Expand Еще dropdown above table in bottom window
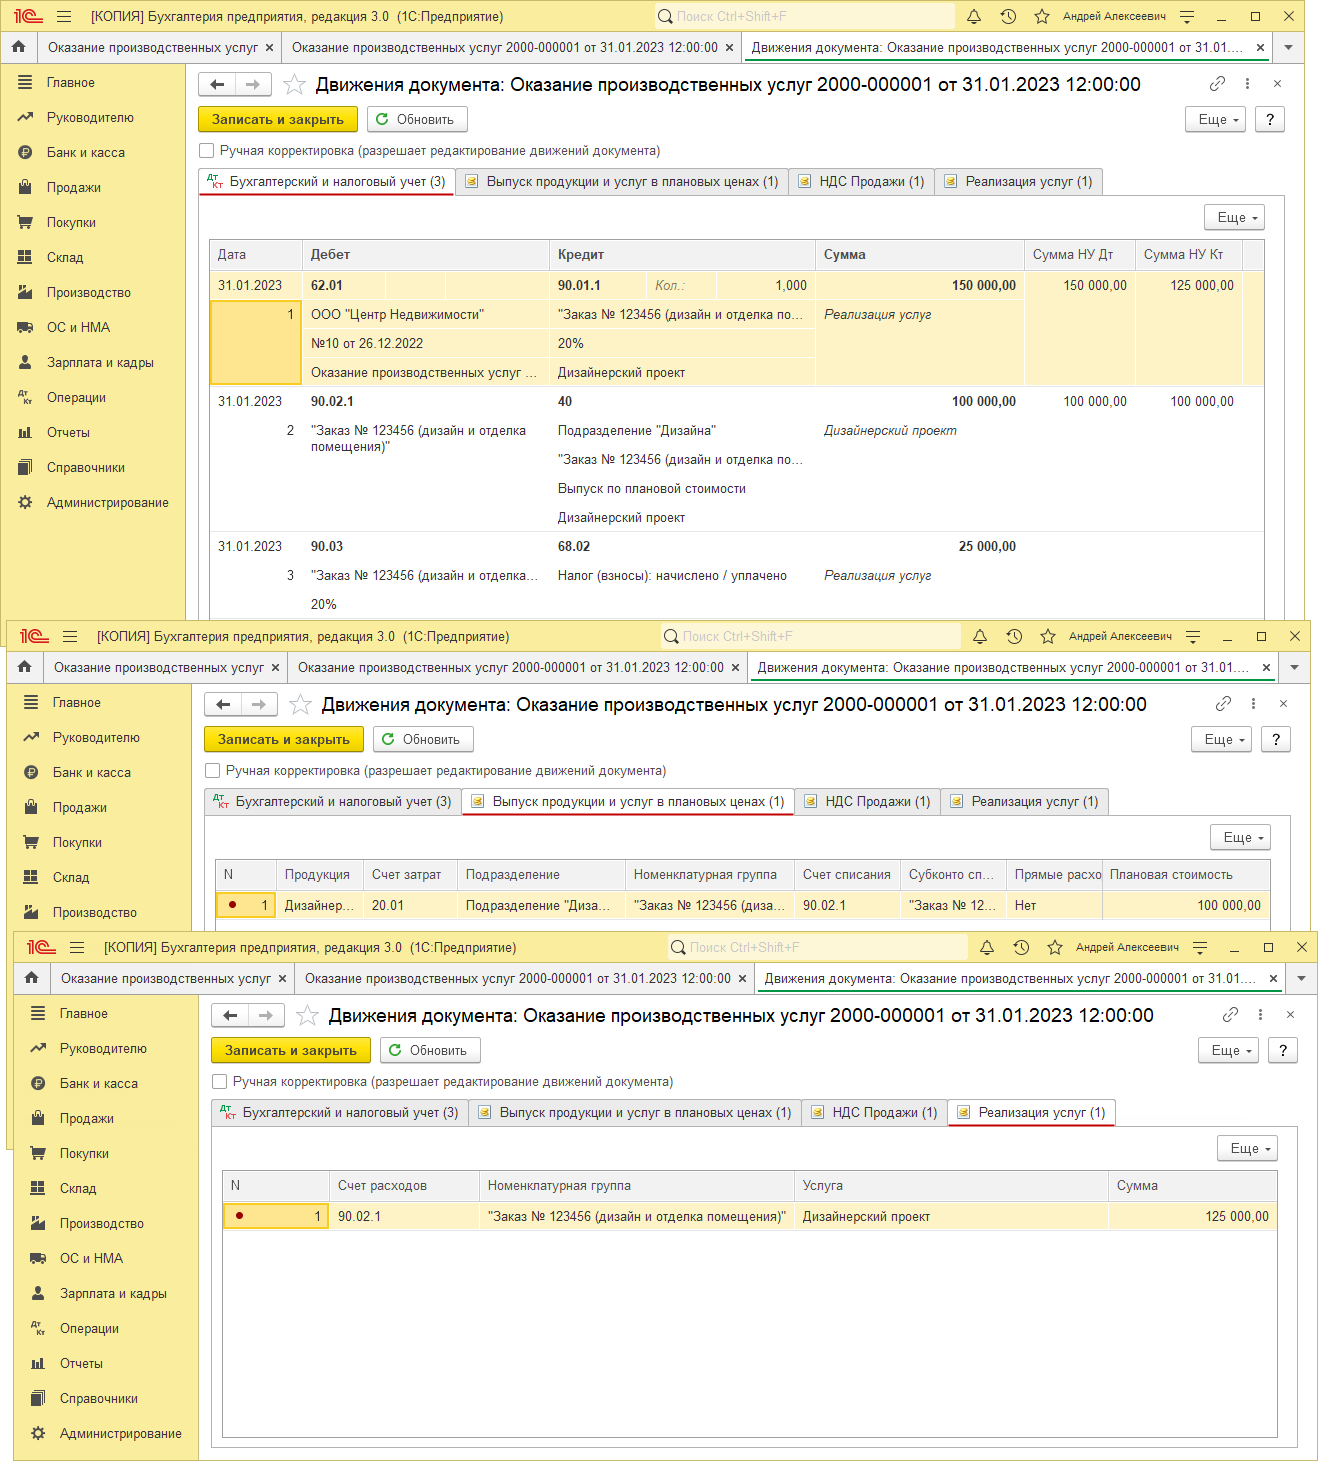Image resolution: width=1320 pixels, height=1463 pixels. pyautogui.click(x=1248, y=1148)
